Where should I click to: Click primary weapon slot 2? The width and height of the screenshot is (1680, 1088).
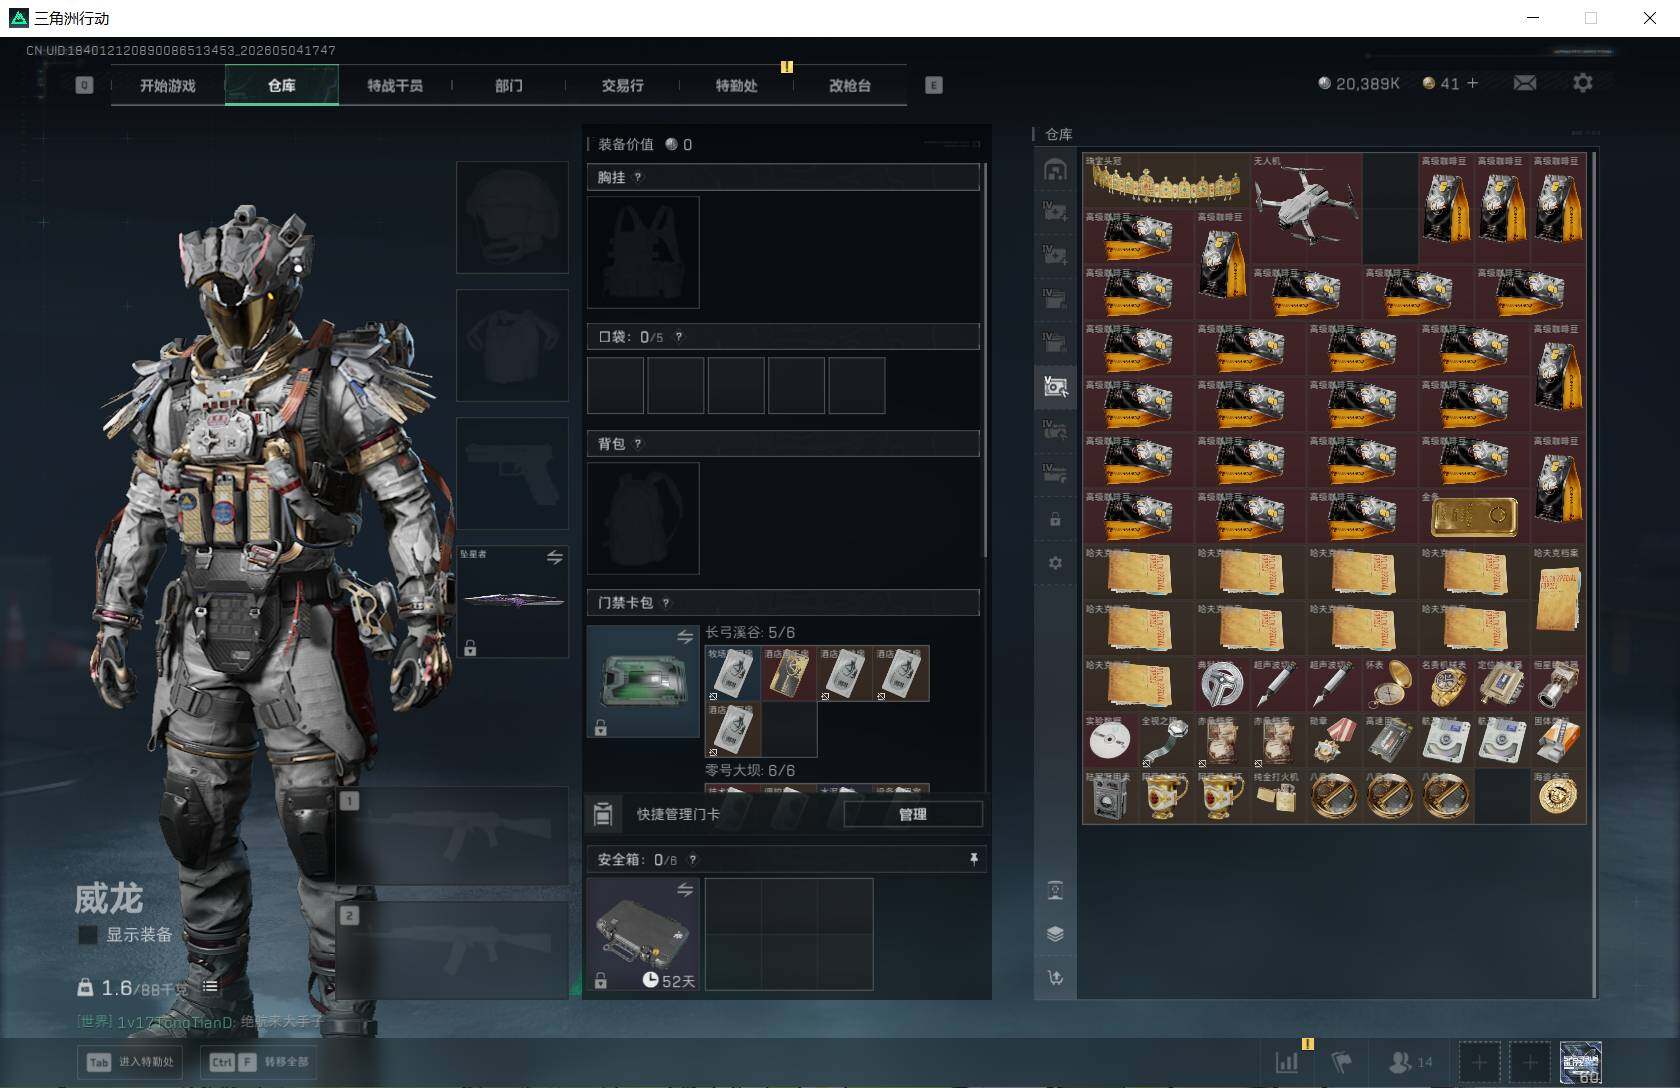452,950
